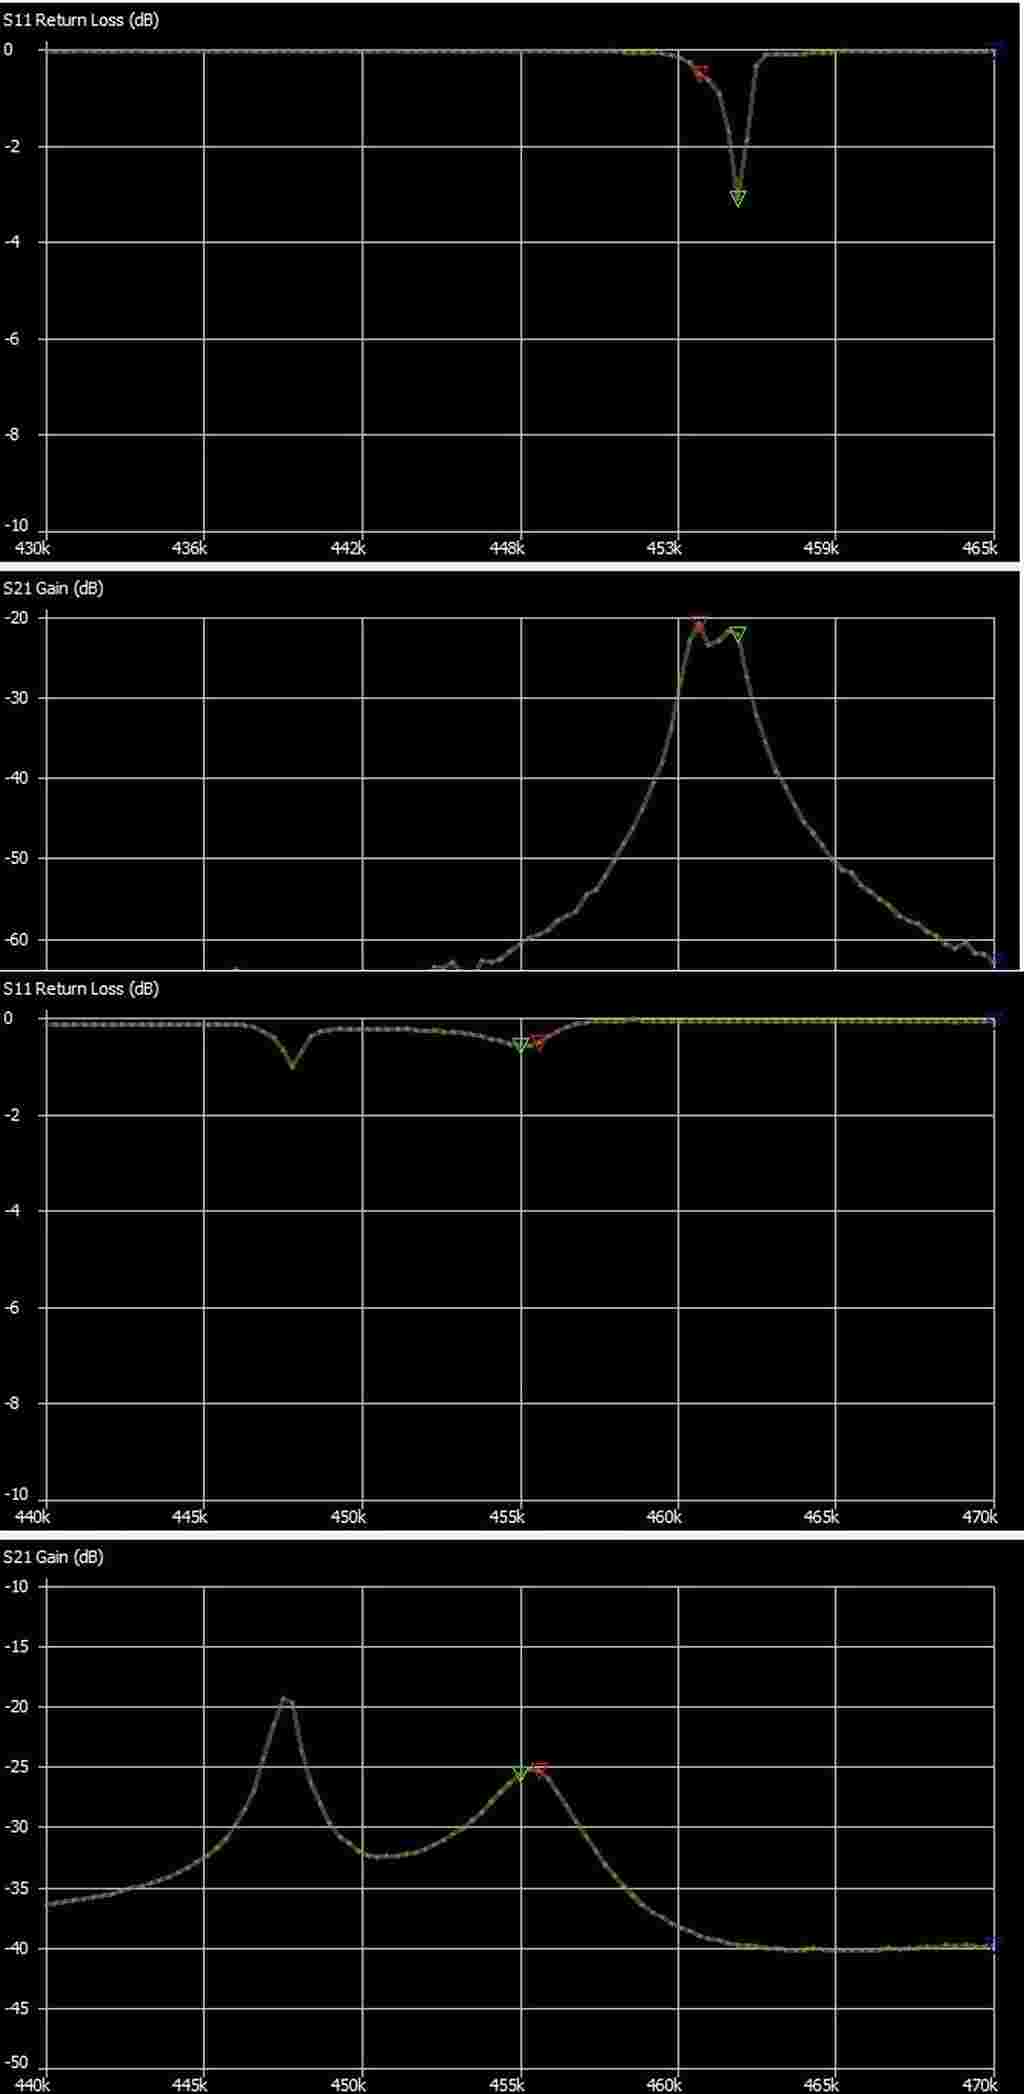Select green marker on second peak of -20 to -60 S21 chart

coord(738,633)
